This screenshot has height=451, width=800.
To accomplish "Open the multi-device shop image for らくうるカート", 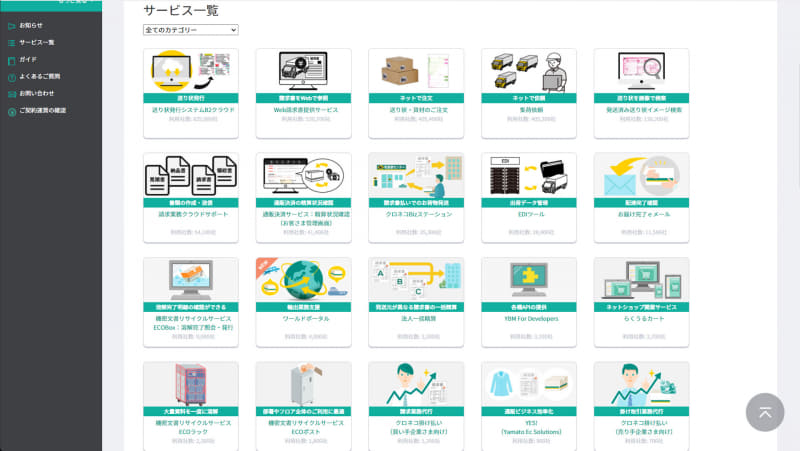I will click(x=642, y=280).
